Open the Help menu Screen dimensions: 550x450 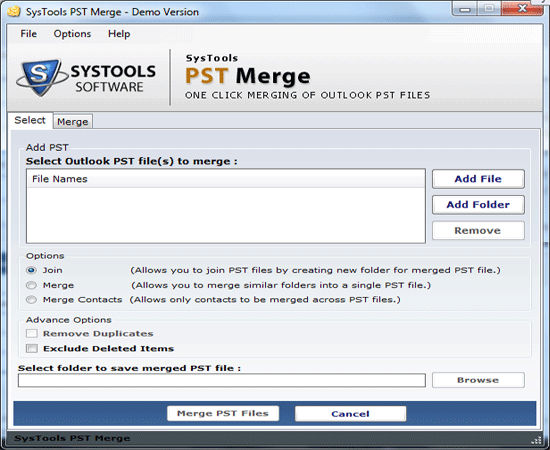[x=119, y=34]
